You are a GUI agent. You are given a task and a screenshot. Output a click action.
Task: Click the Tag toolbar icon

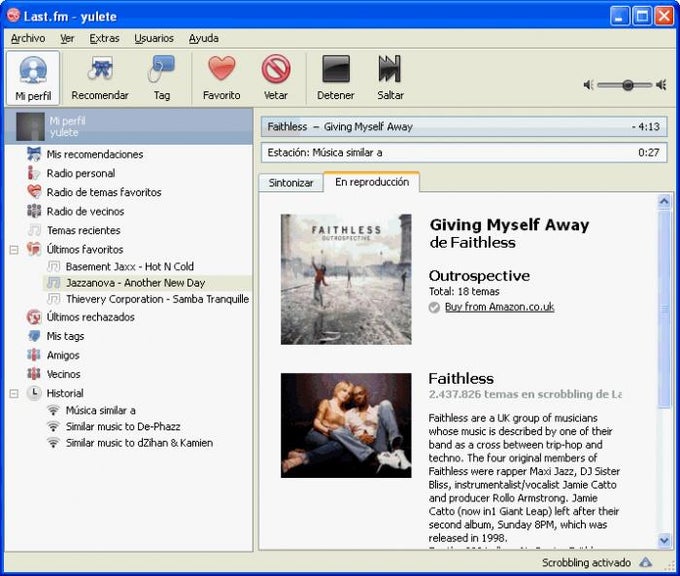(162, 78)
